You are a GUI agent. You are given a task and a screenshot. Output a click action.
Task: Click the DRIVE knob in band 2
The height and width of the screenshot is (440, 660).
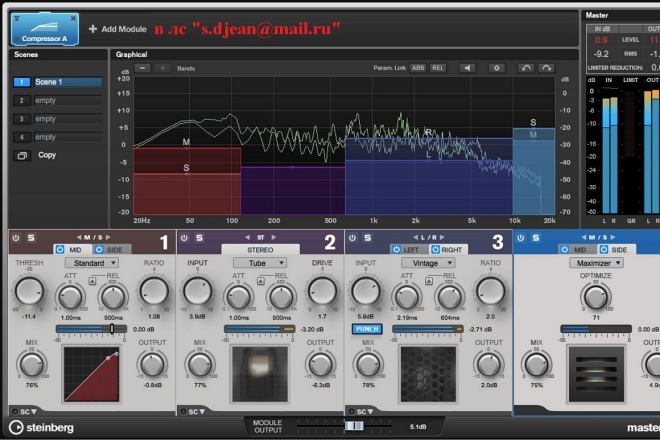[x=322, y=291]
